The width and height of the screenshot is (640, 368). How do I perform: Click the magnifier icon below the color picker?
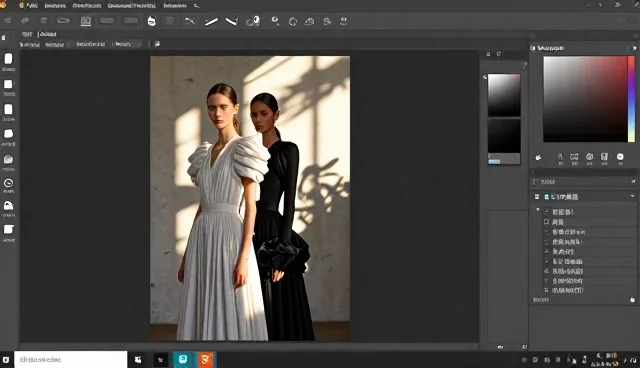click(x=560, y=157)
